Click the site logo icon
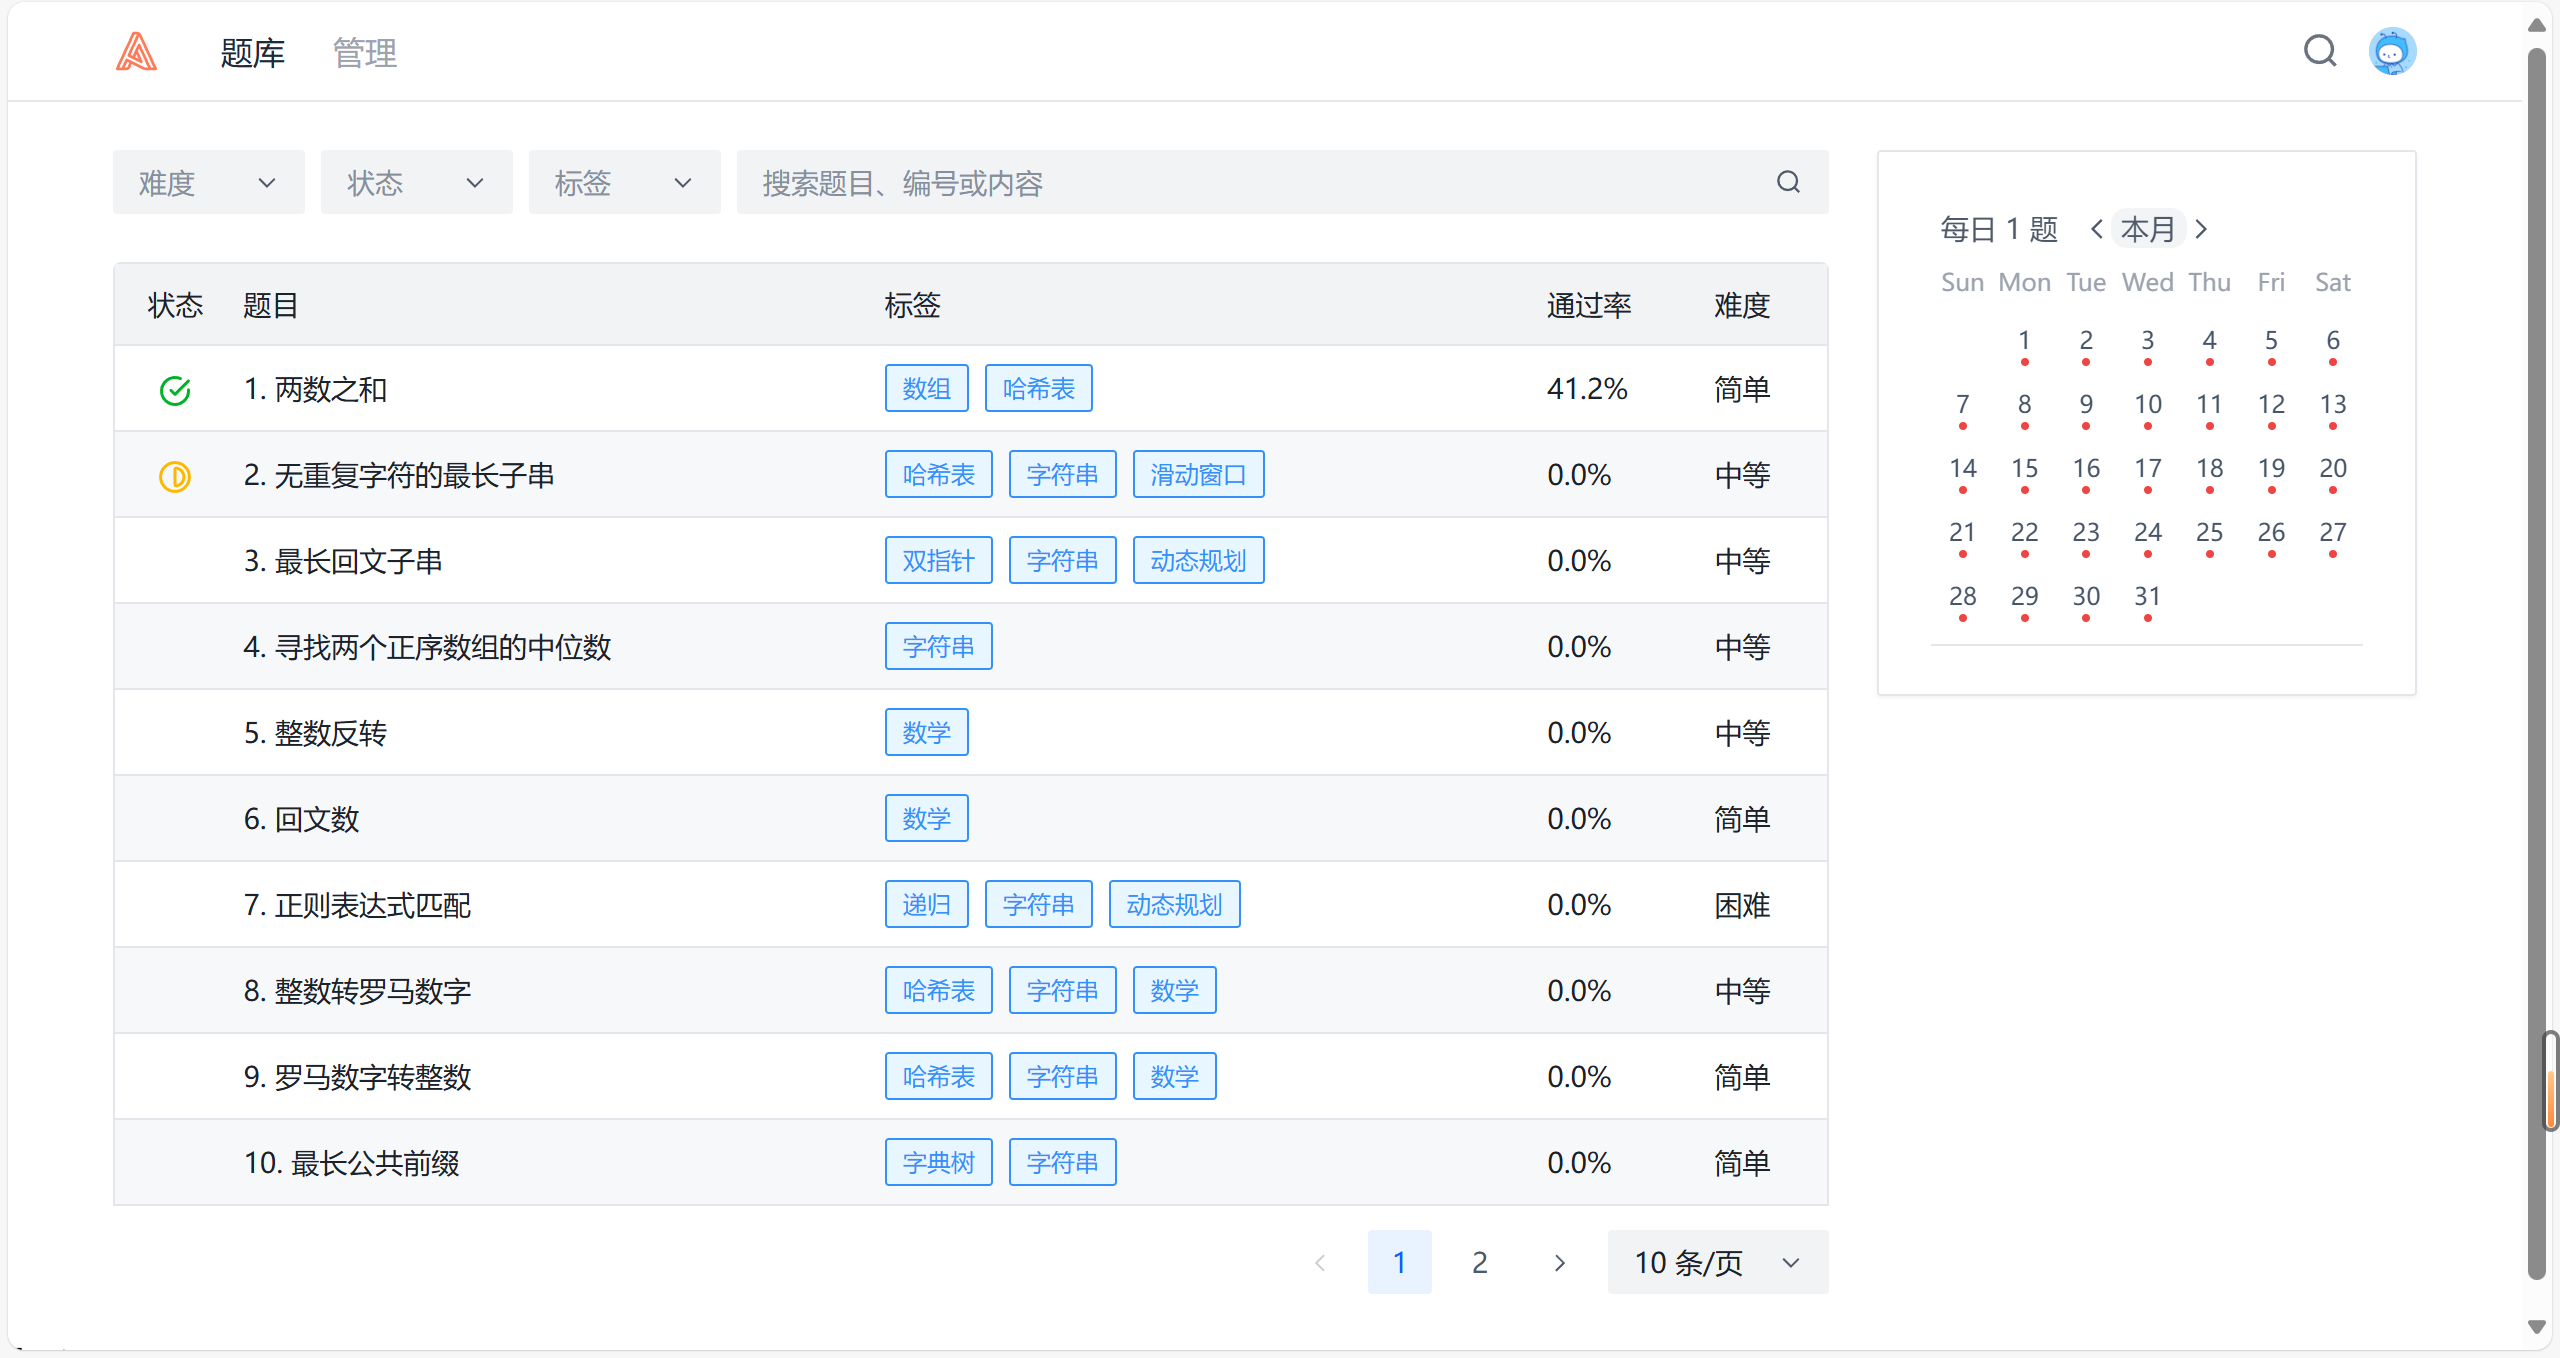The image size is (2560, 1358). point(136,51)
